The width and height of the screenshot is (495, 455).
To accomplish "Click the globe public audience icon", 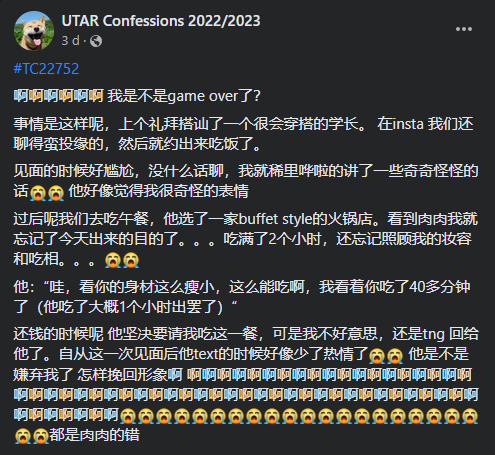I will [96, 41].
